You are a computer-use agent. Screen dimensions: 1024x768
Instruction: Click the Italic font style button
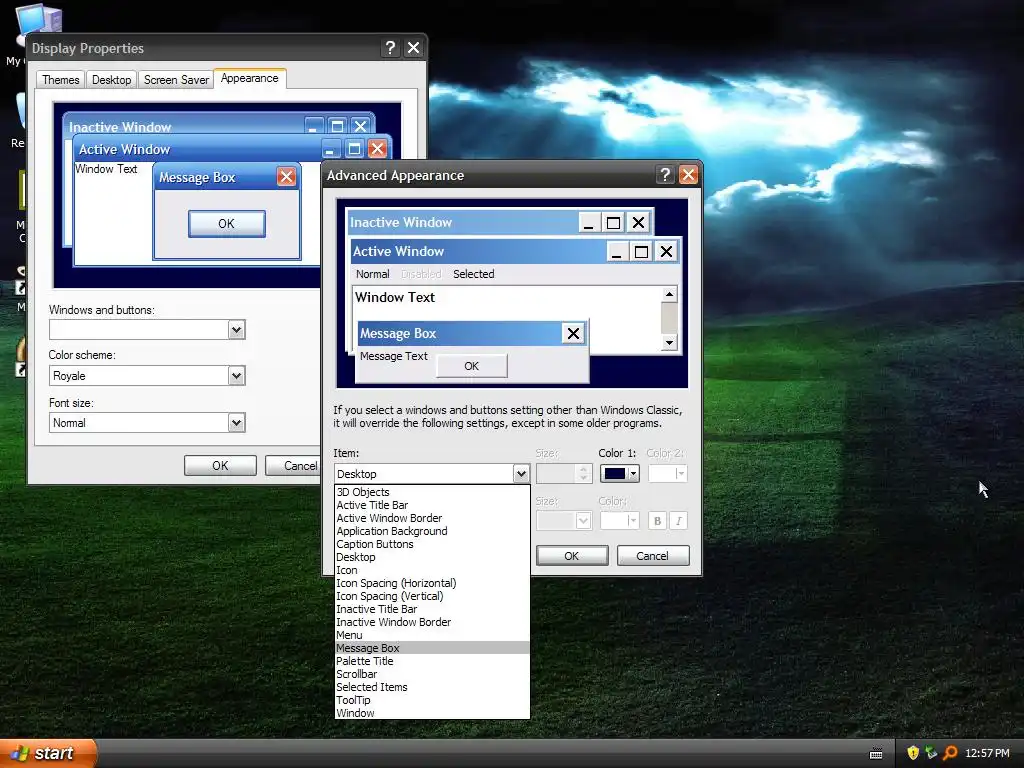coord(679,520)
